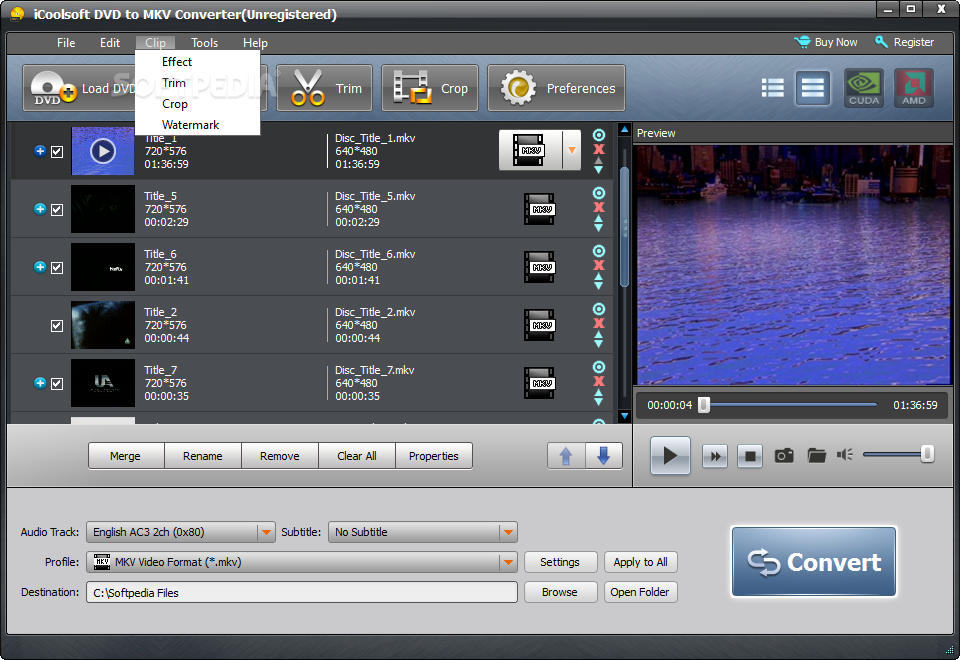Uncheck the Title_6 checkbox

point(57,268)
